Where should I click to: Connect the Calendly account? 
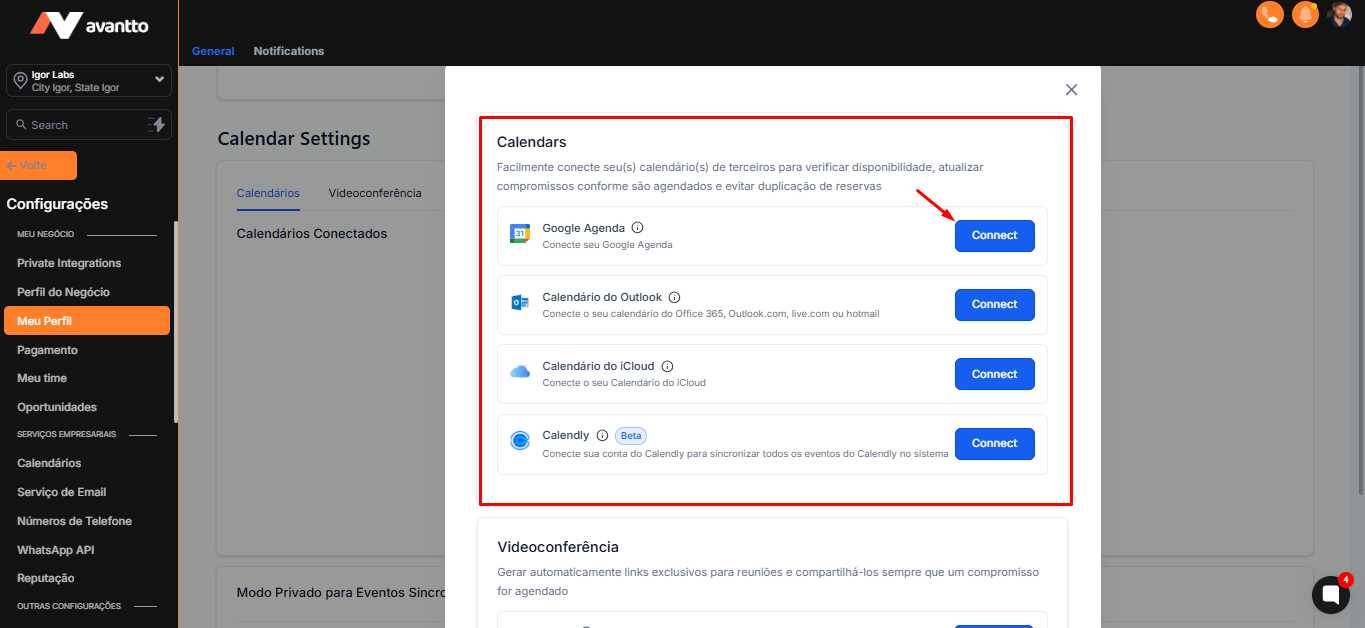[x=994, y=444]
